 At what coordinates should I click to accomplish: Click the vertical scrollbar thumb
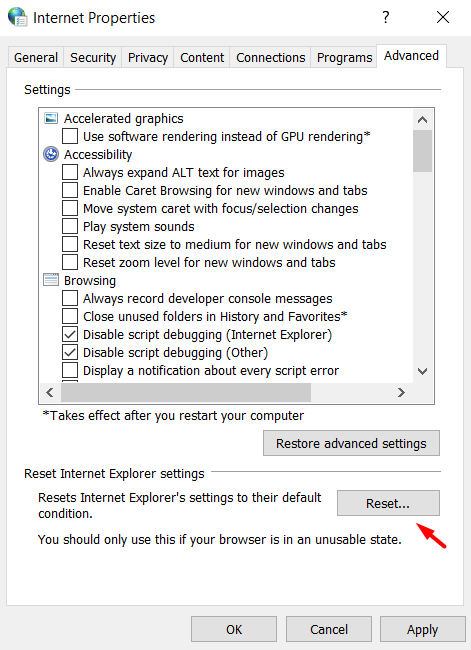coord(422,151)
